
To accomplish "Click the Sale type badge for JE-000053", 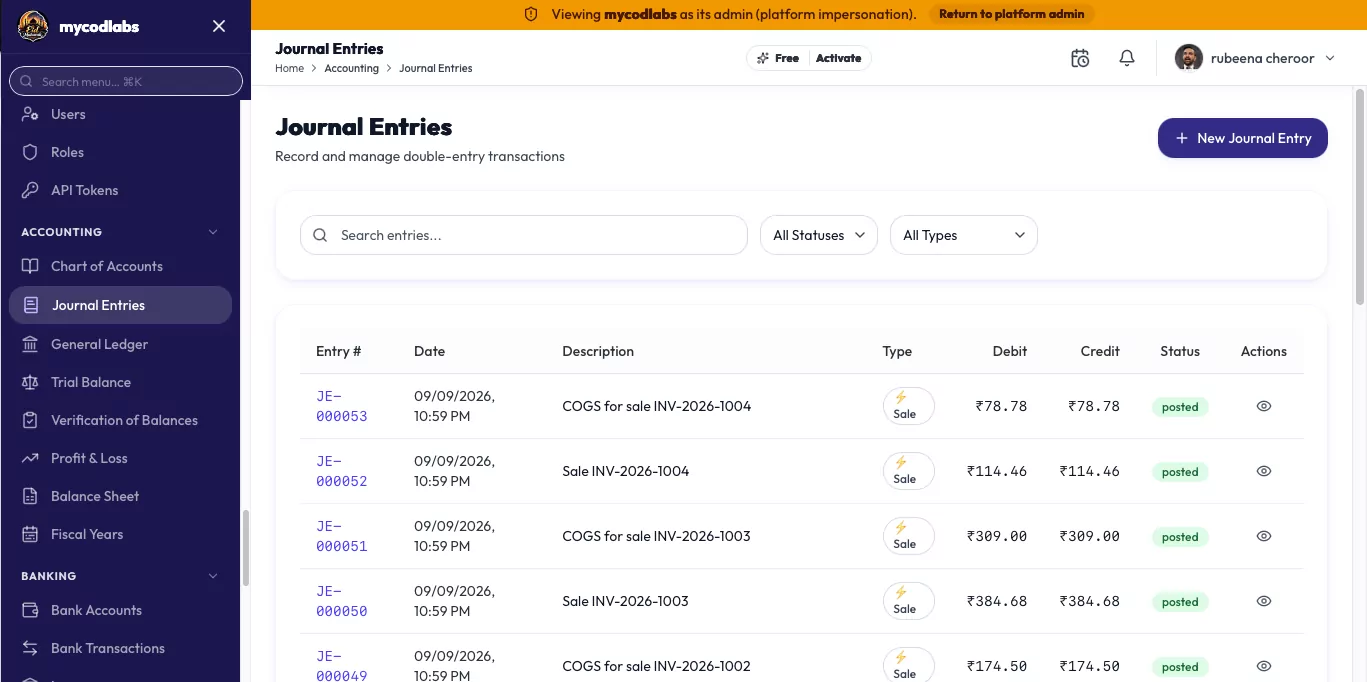I will point(908,406).
